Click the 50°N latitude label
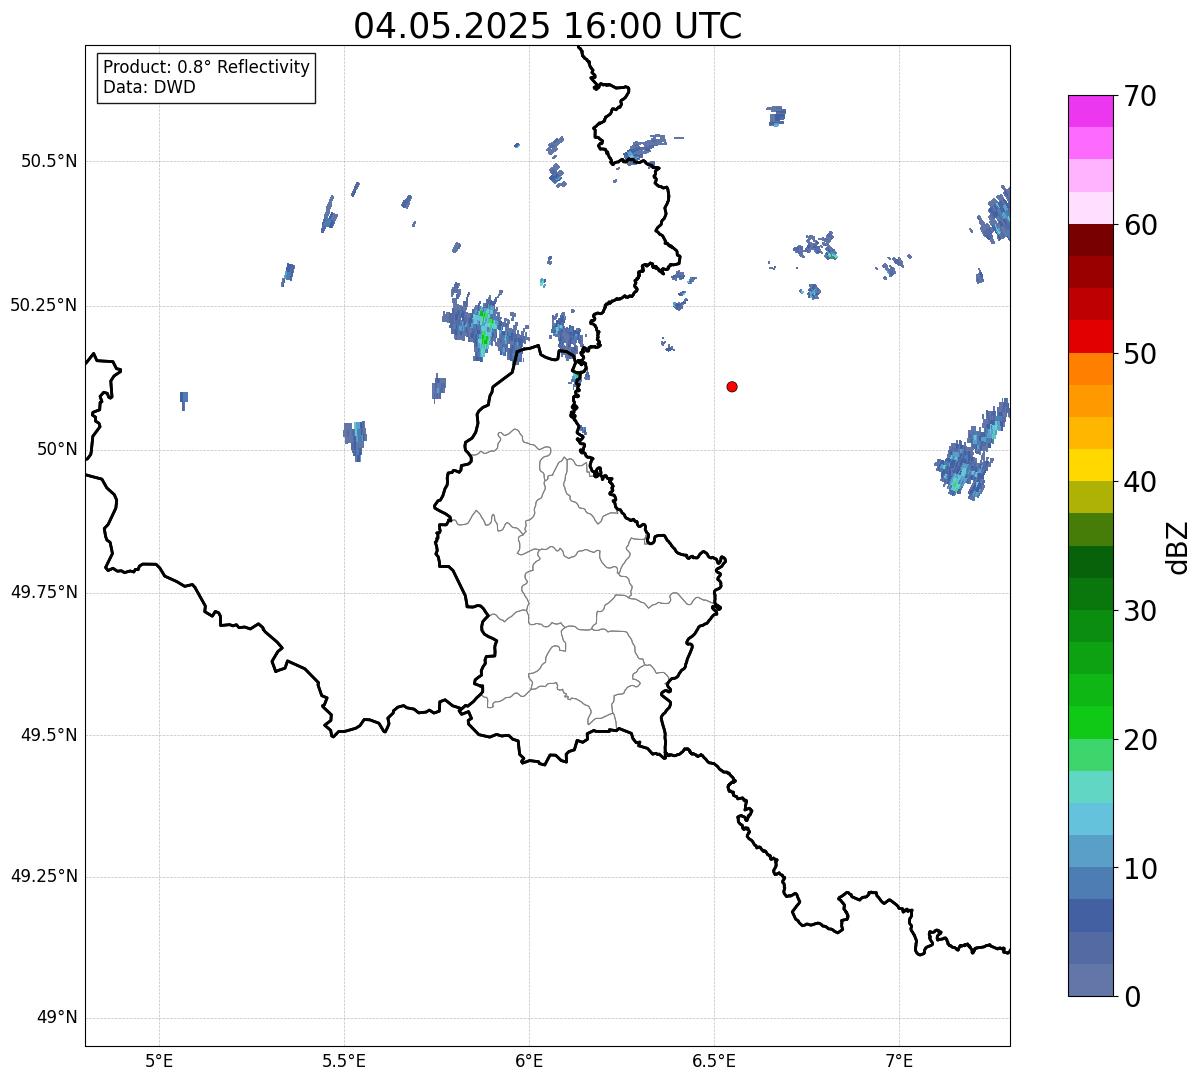This screenshot has width=1202, height=1081. tap(57, 449)
